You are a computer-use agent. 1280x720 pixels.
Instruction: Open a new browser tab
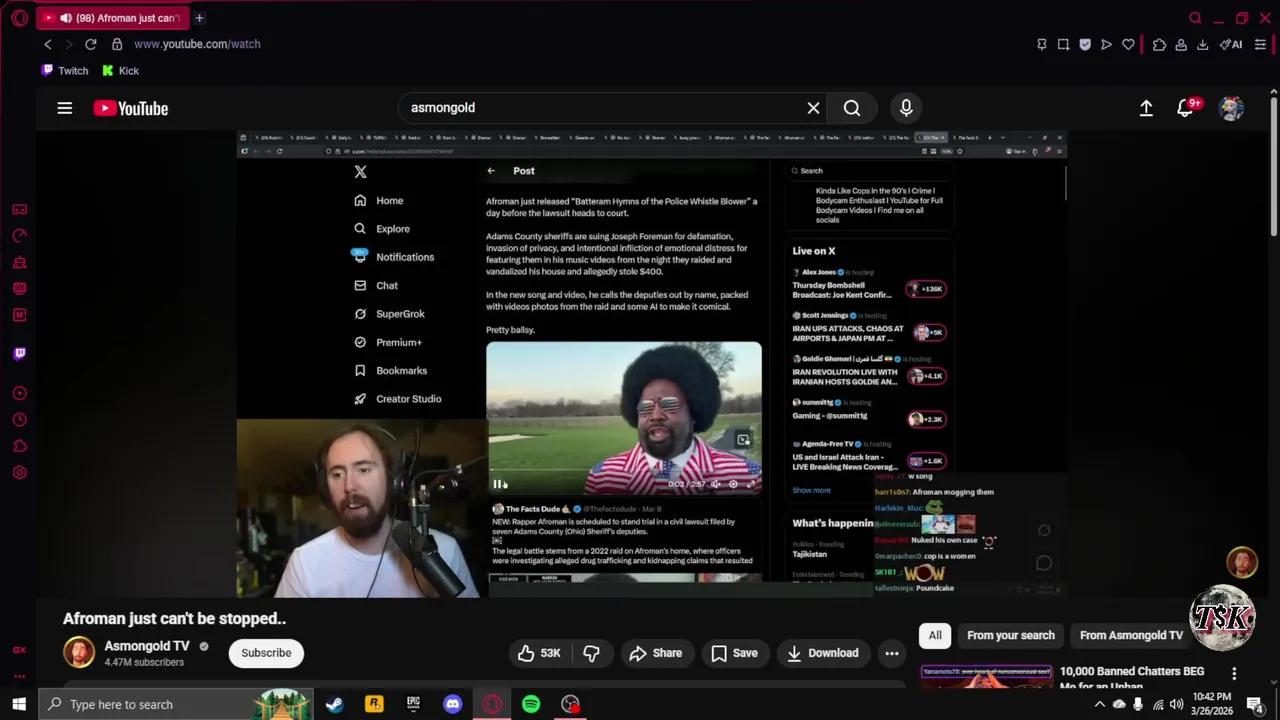pyautogui.click(x=199, y=18)
